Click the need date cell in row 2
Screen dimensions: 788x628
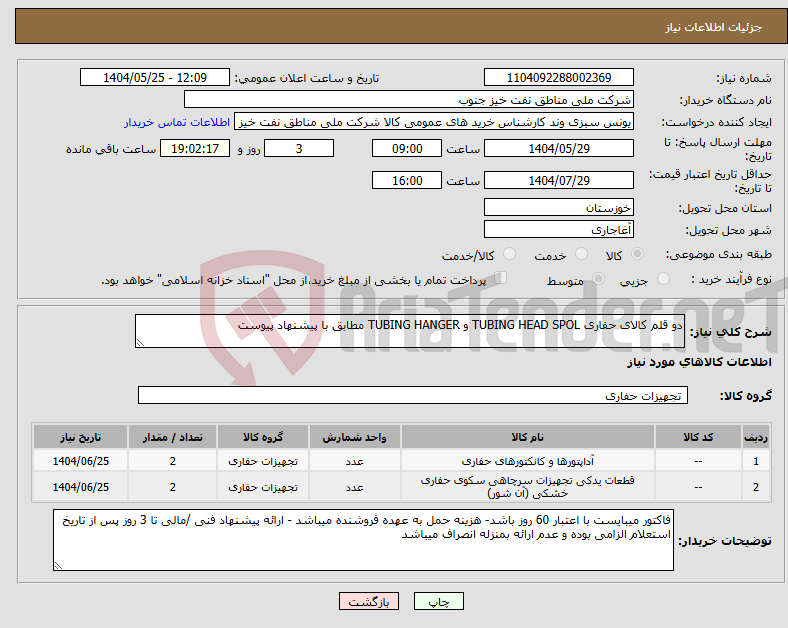(80, 486)
